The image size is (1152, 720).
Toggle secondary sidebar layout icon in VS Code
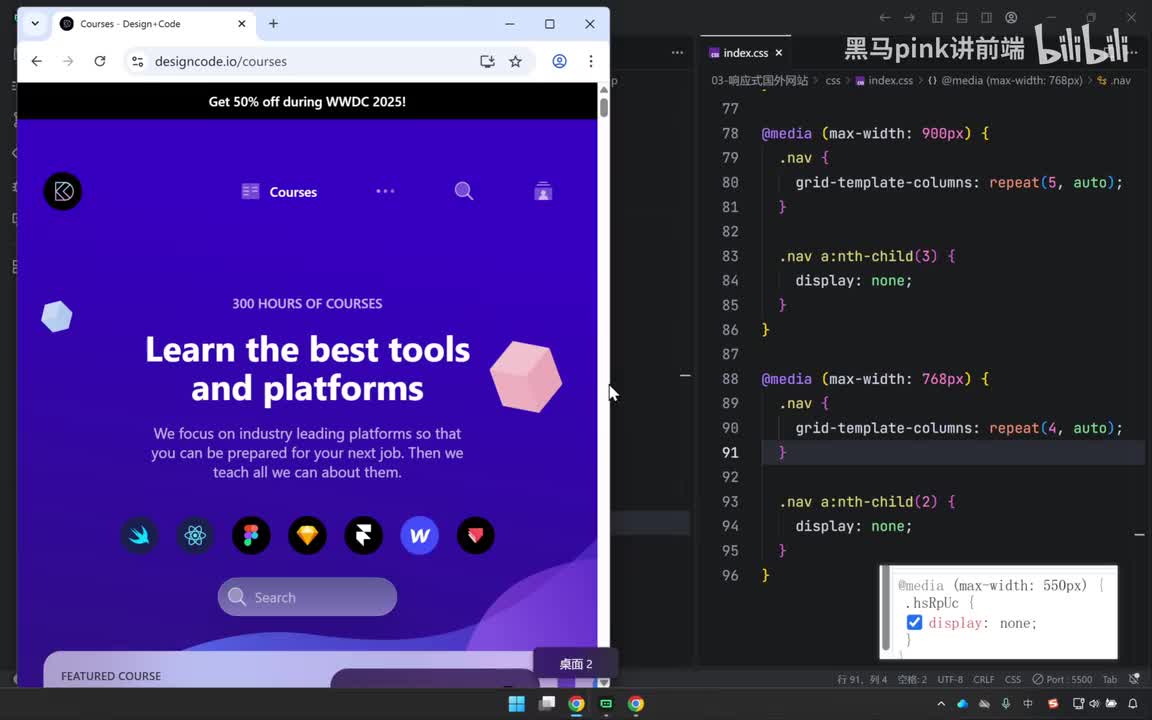(x=987, y=17)
